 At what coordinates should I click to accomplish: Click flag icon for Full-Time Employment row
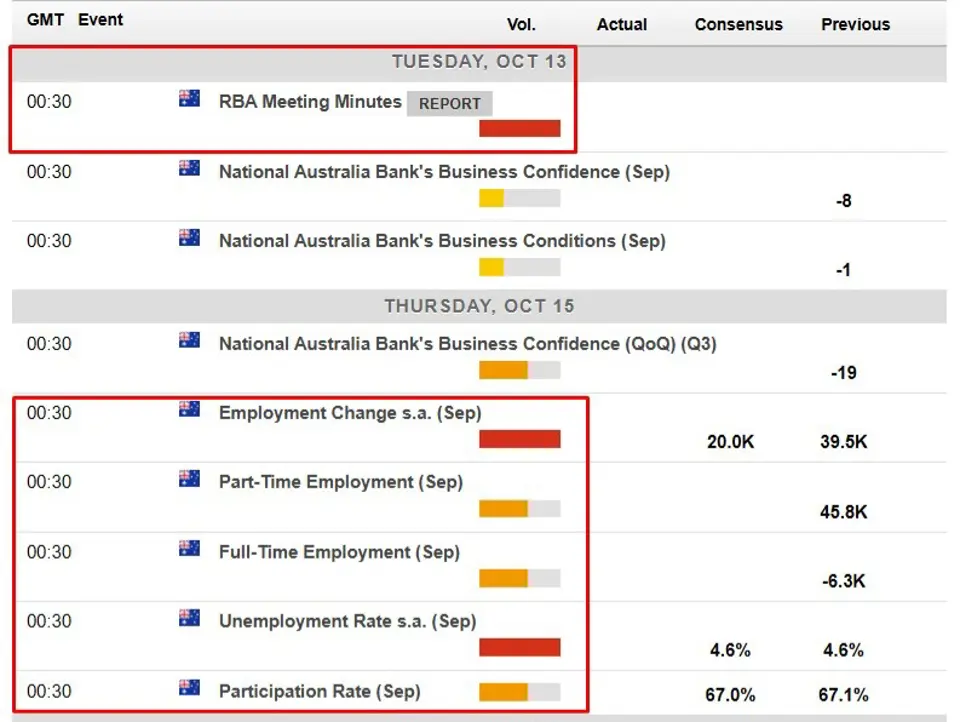(189, 548)
